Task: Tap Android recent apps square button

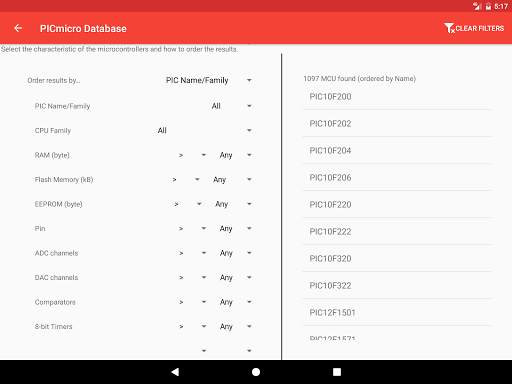Action: [x=337, y=372]
